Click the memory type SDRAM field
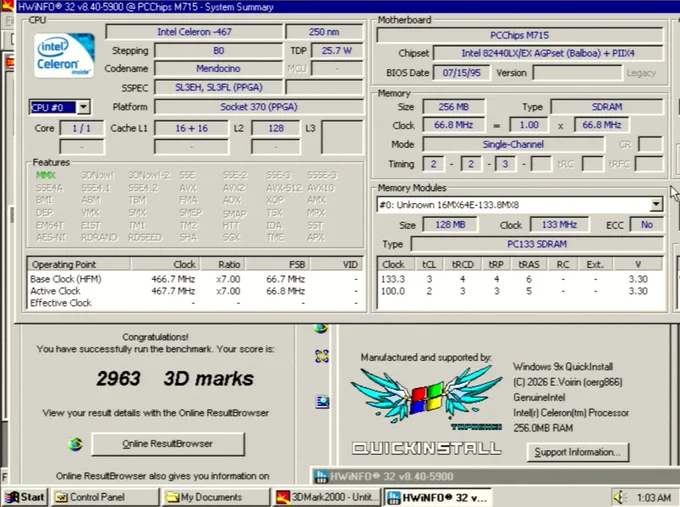680x507 pixels. (x=607, y=107)
